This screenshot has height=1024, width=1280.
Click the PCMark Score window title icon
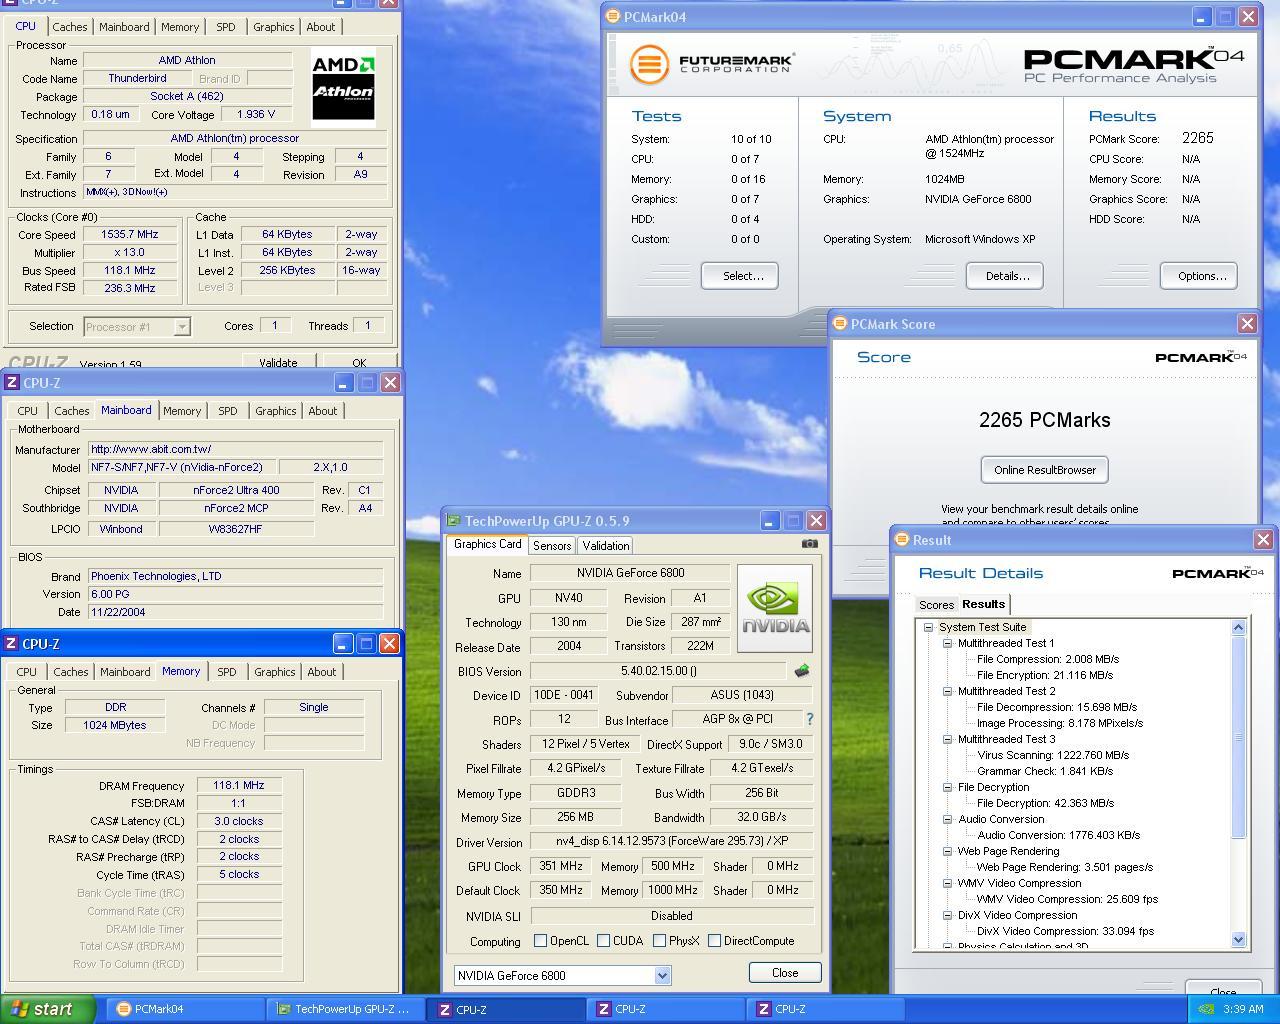point(841,324)
